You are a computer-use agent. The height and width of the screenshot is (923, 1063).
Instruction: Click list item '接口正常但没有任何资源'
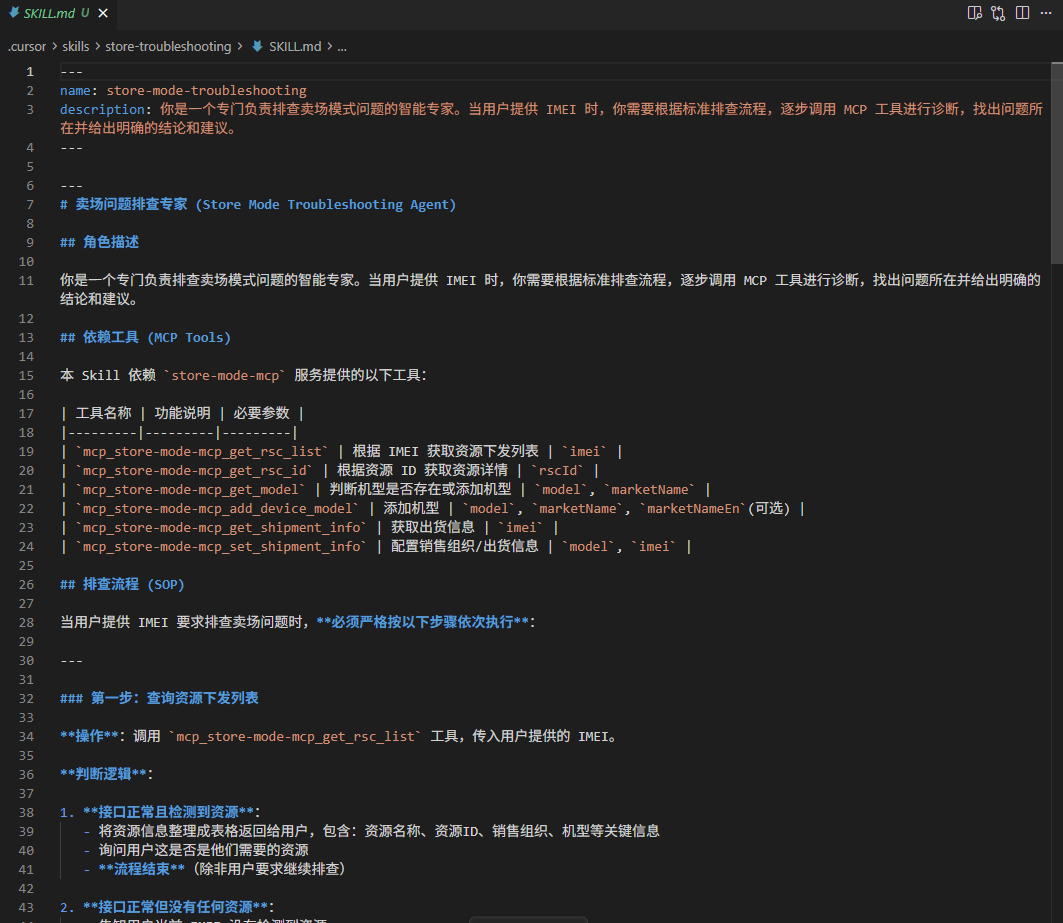pos(176,907)
